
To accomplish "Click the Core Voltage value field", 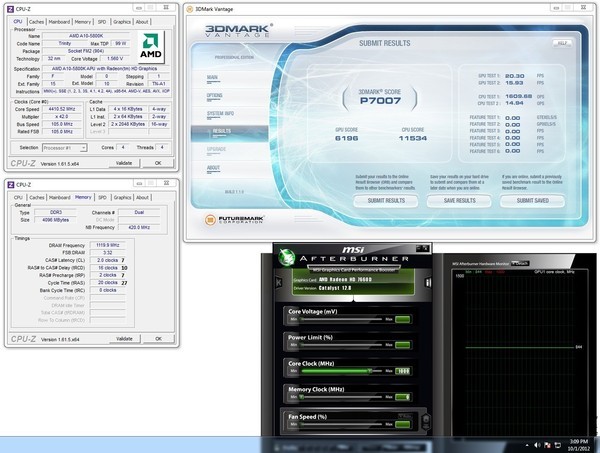I will click(x=403, y=319).
